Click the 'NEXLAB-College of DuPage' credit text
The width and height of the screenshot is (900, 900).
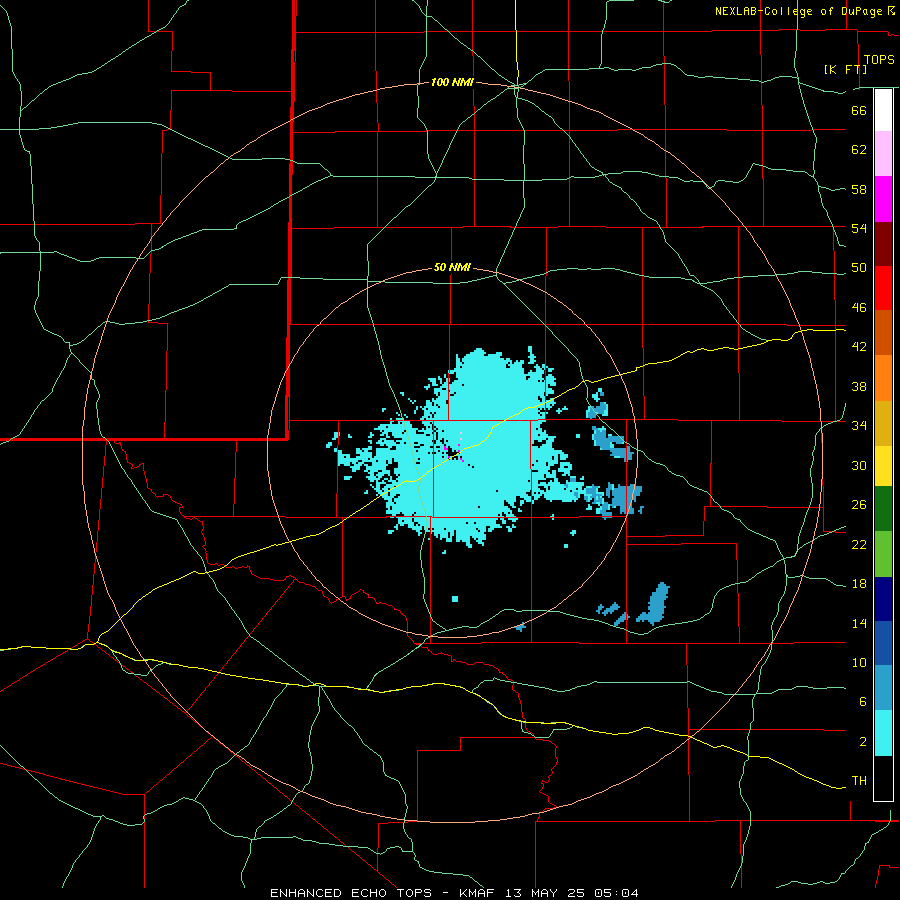pyautogui.click(x=798, y=11)
